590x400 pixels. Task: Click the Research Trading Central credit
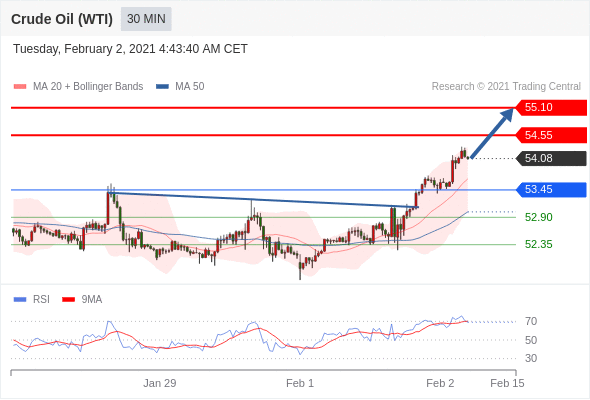click(x=506, y=87)
